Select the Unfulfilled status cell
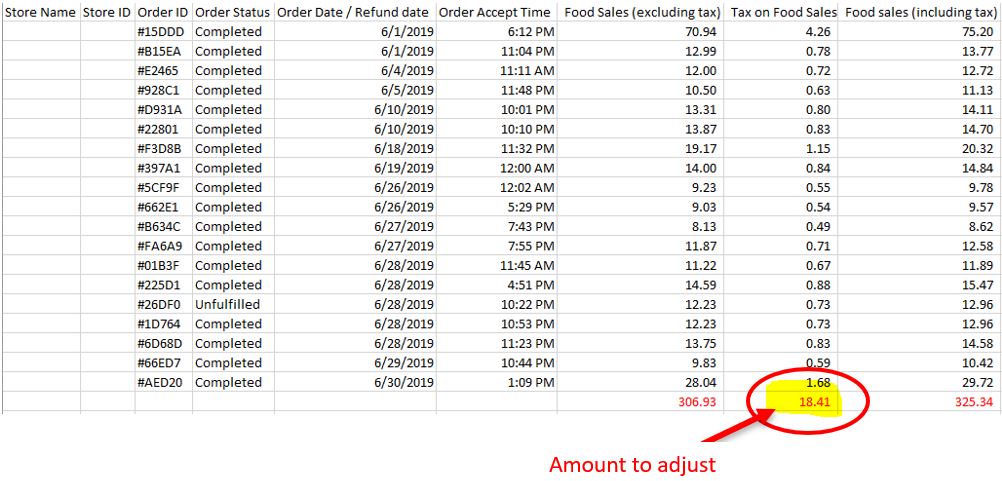Image resolution: width=1002 pixels, height=481 pixels. point(227,304)
